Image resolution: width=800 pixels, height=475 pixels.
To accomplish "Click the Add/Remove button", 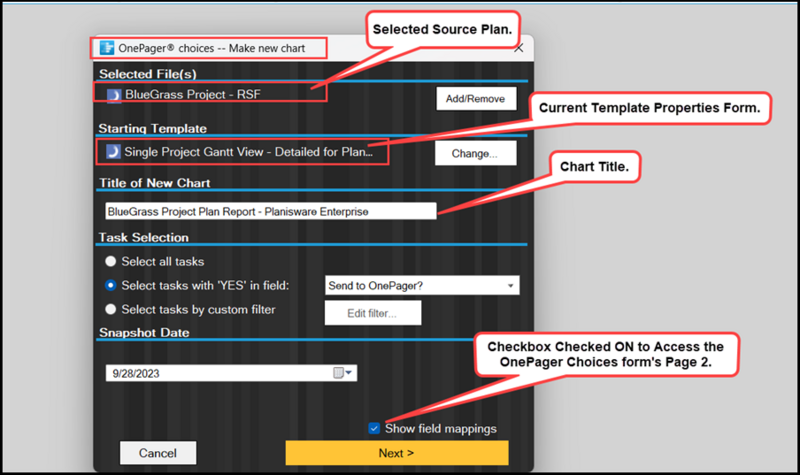I will tap(476, 98).
